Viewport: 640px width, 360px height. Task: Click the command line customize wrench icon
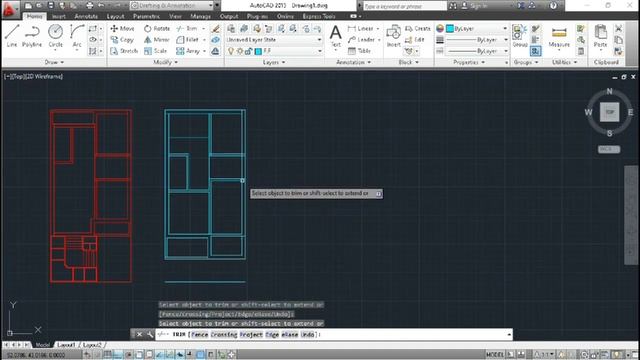pos(150,334)
